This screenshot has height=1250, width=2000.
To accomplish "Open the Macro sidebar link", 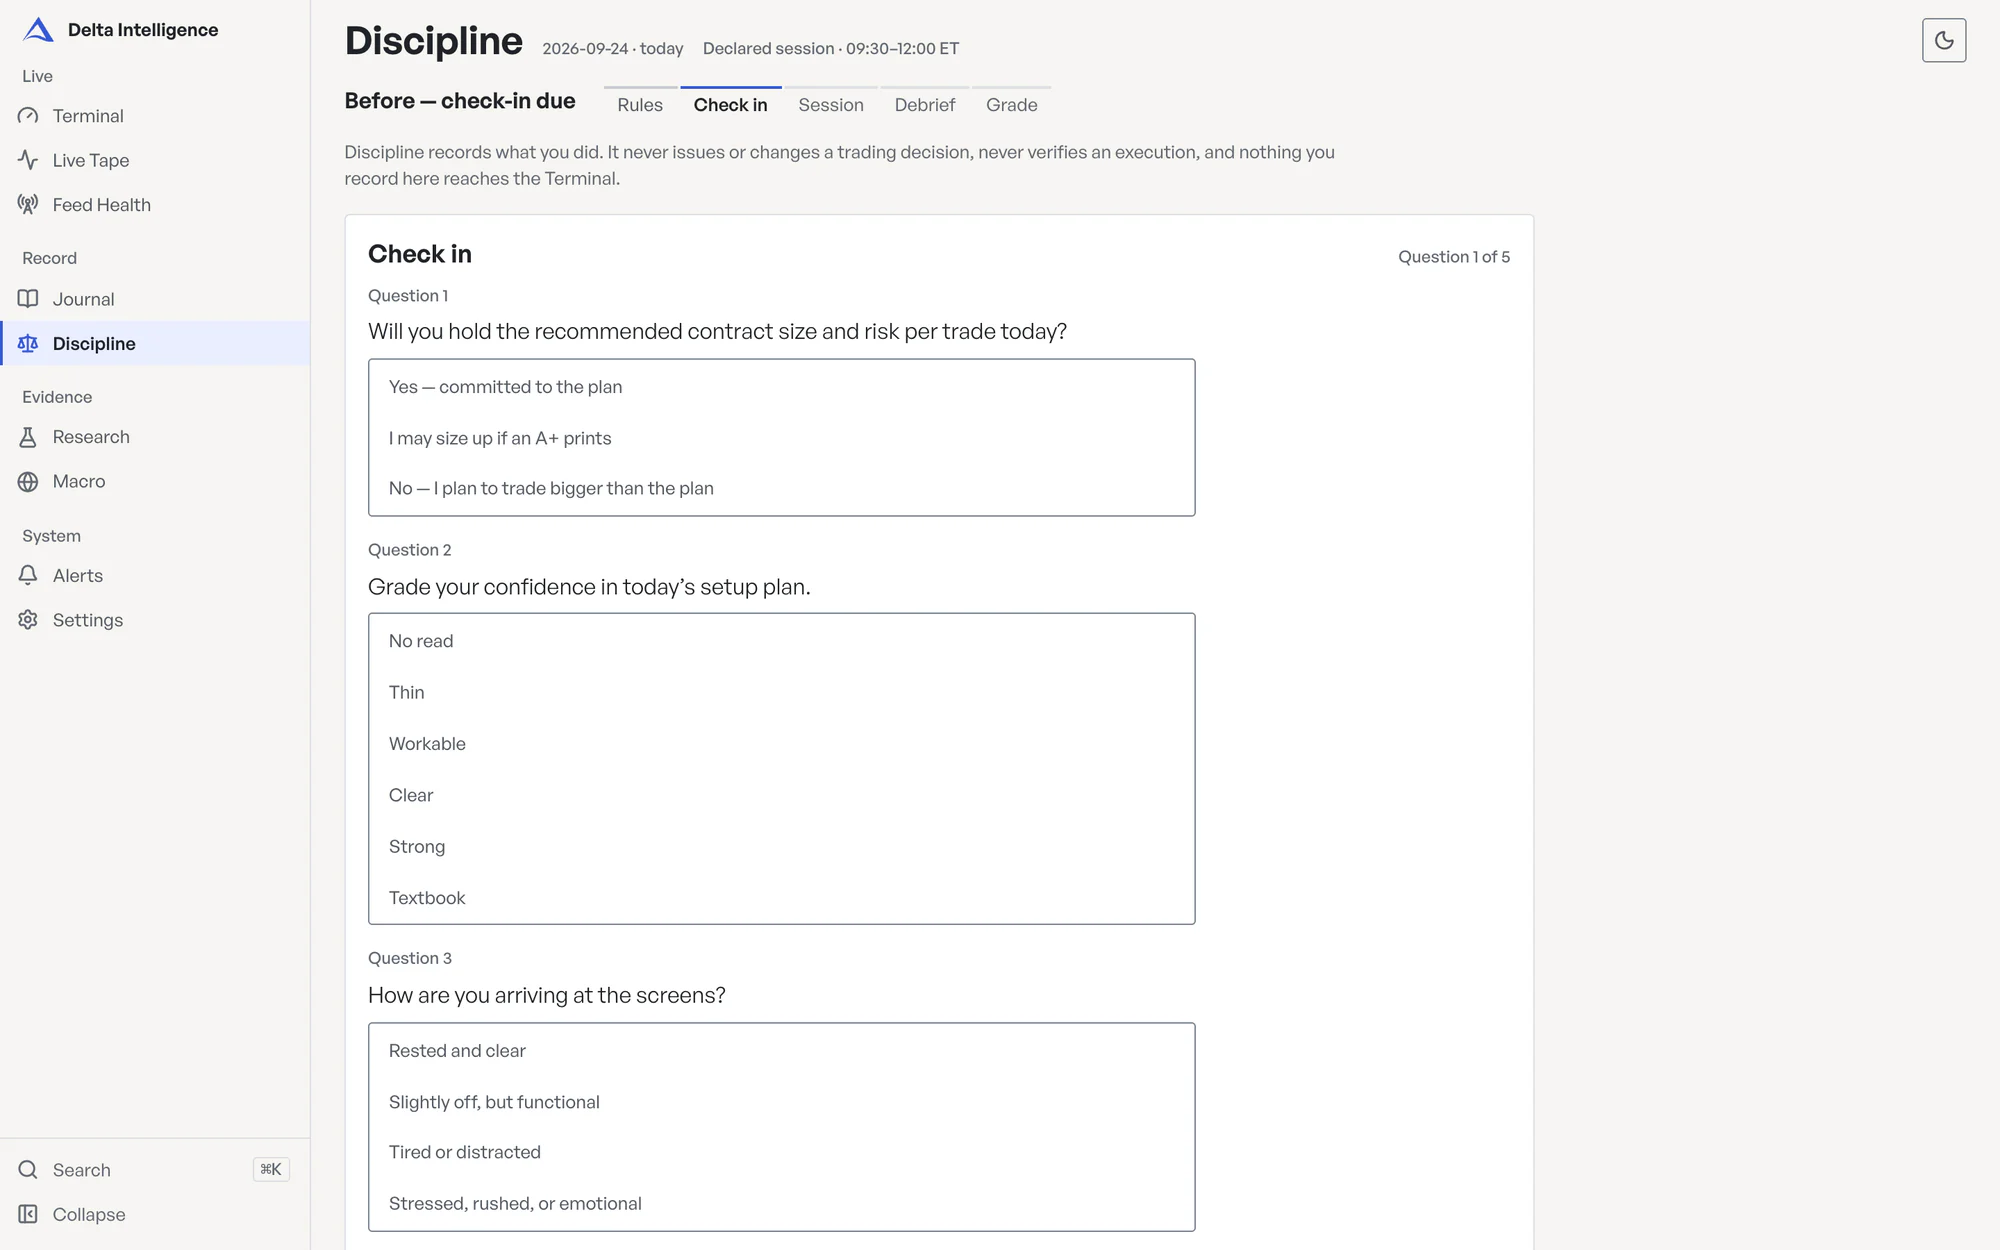I will tap(155, 481).
